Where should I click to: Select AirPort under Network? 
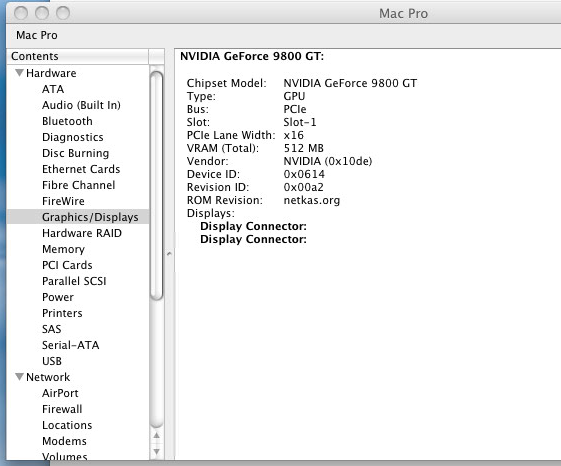pos(60,393)
